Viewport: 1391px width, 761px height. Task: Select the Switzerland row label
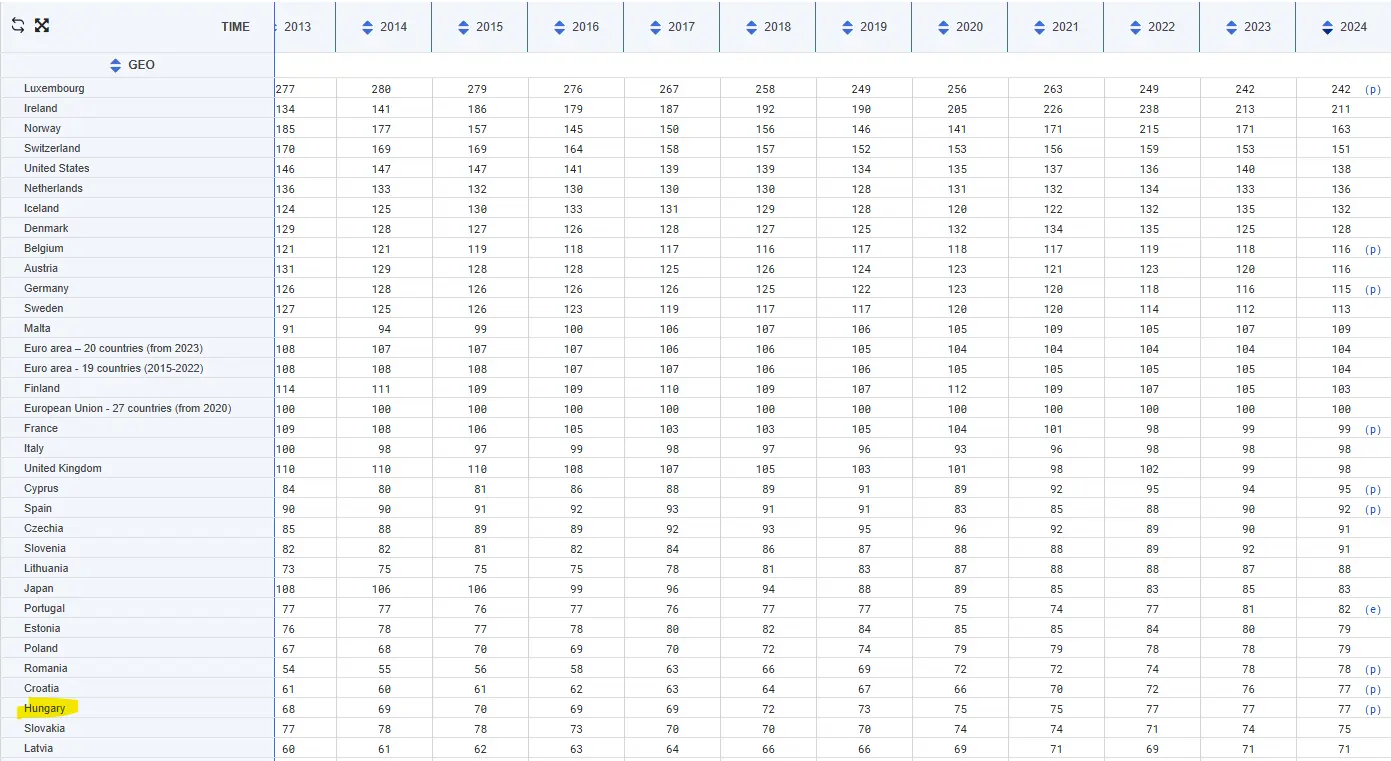tap(52, 148)
